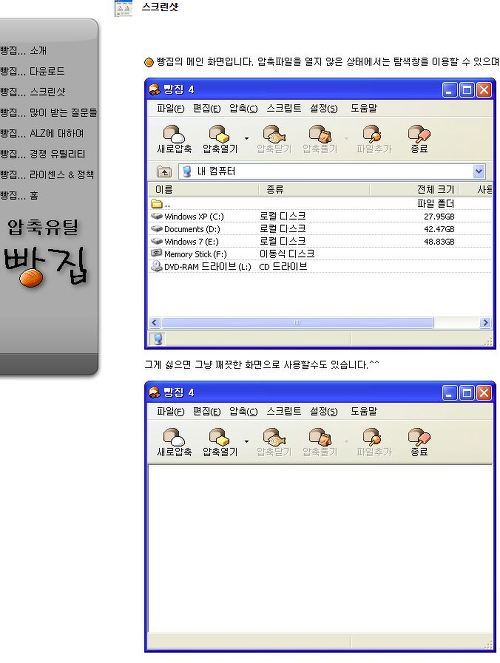Open the arrow next to 압축열기 in empty window
500x663 pixels.
[246, 441]
